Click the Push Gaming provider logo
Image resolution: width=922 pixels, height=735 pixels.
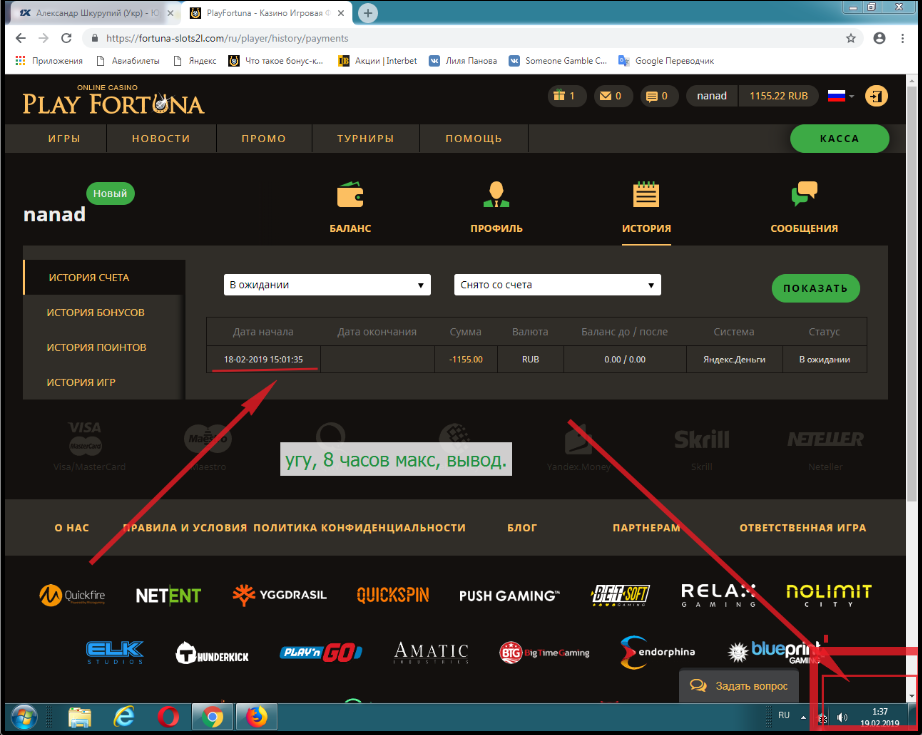coord(509,596)
